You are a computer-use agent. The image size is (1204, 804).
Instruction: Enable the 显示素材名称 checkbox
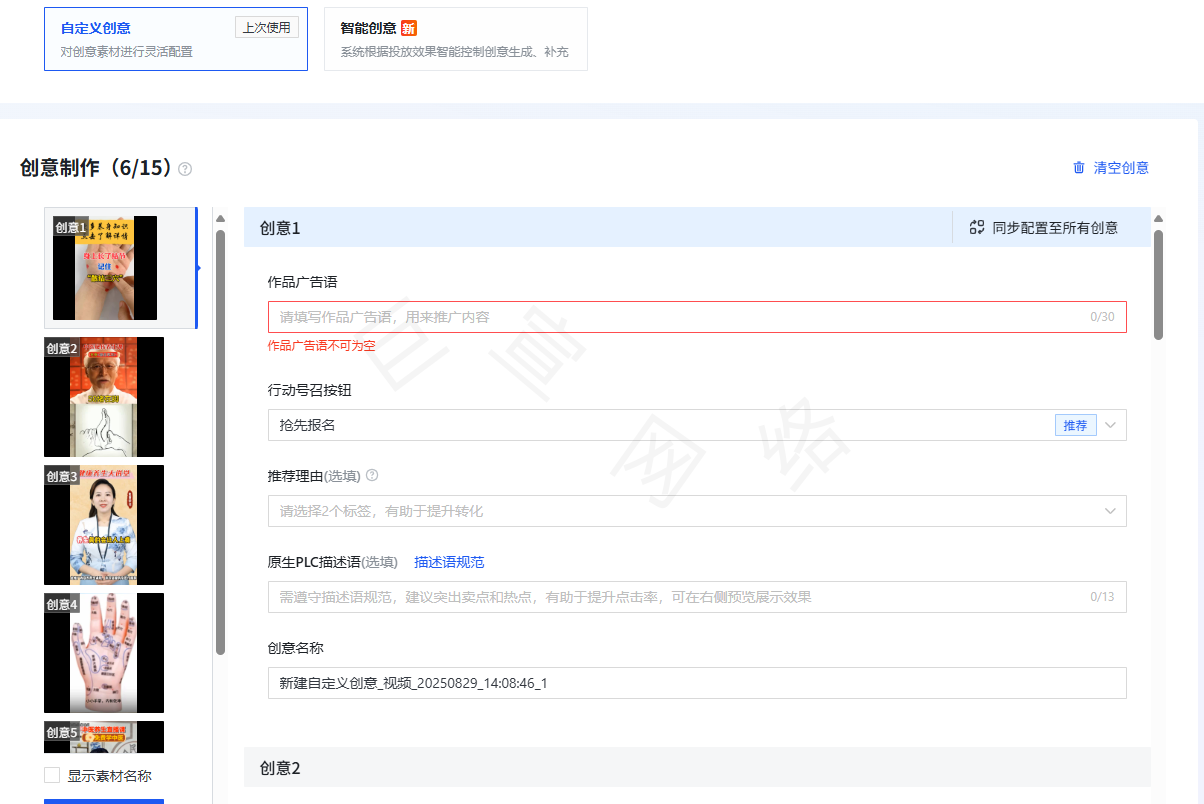click(51, 773)
